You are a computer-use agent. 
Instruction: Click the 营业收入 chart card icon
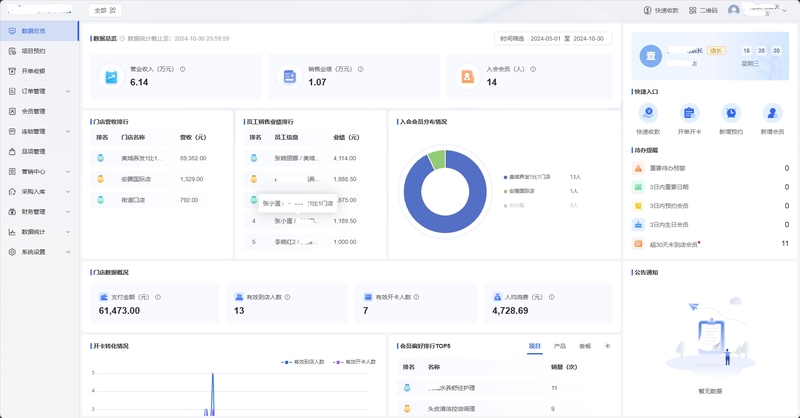[x=111, y=77]
